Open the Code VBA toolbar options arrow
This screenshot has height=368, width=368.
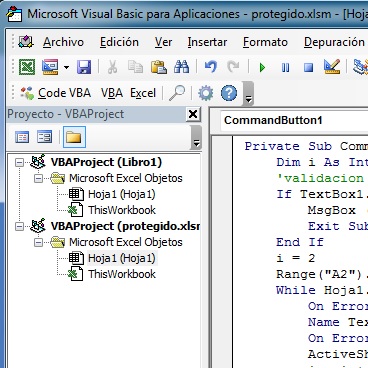pyautogui.click(x=248, y=94)
